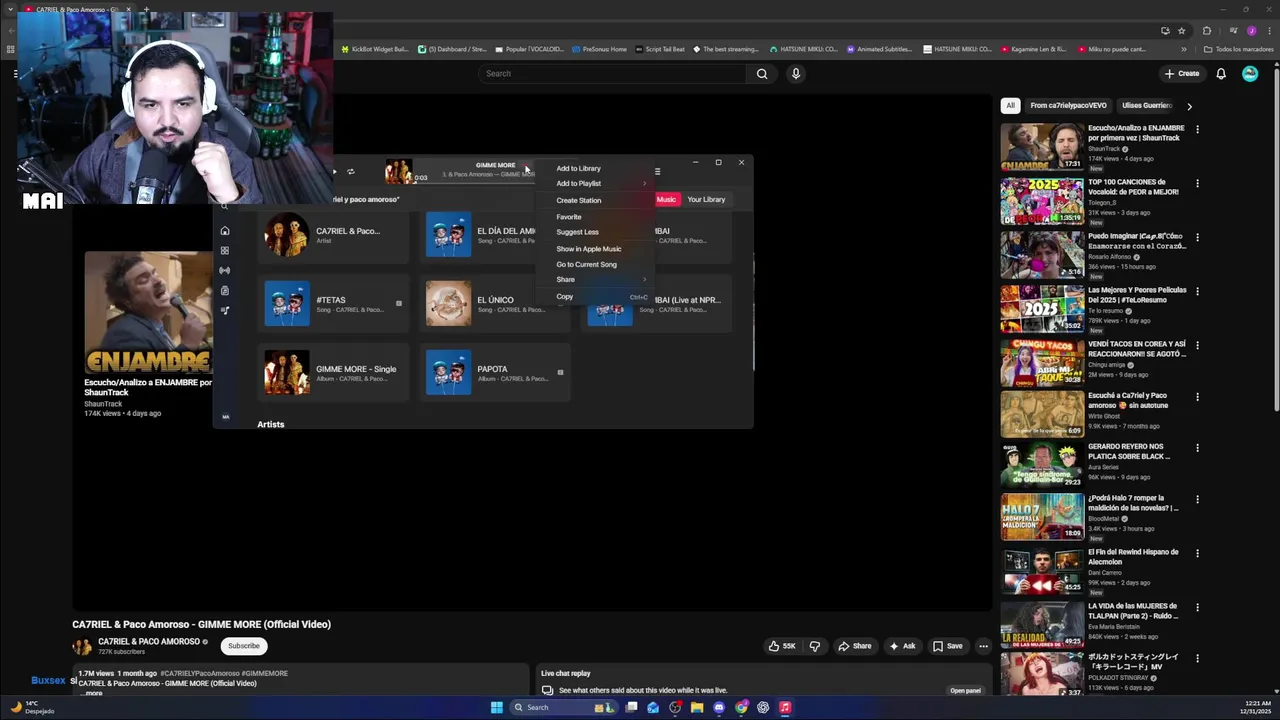Click the YouTube search magnifier button
The width and height of the screenshot is (1280, 720).
click(762, 73)
